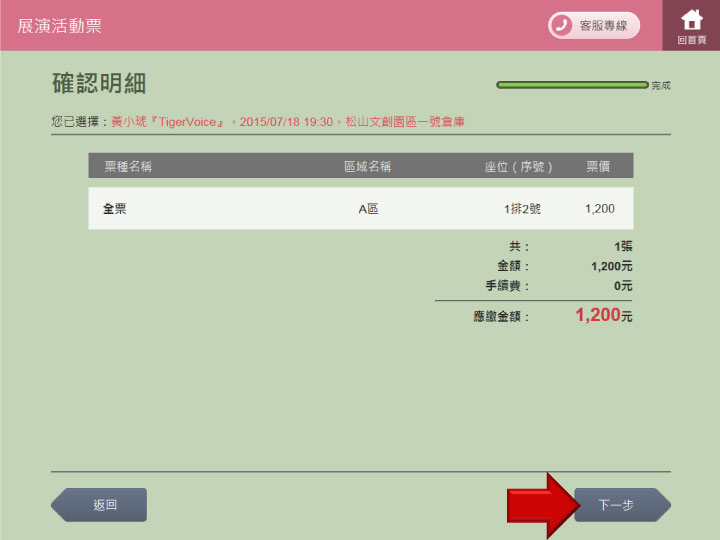Select the 區域名稱 column header

(367, 166)
